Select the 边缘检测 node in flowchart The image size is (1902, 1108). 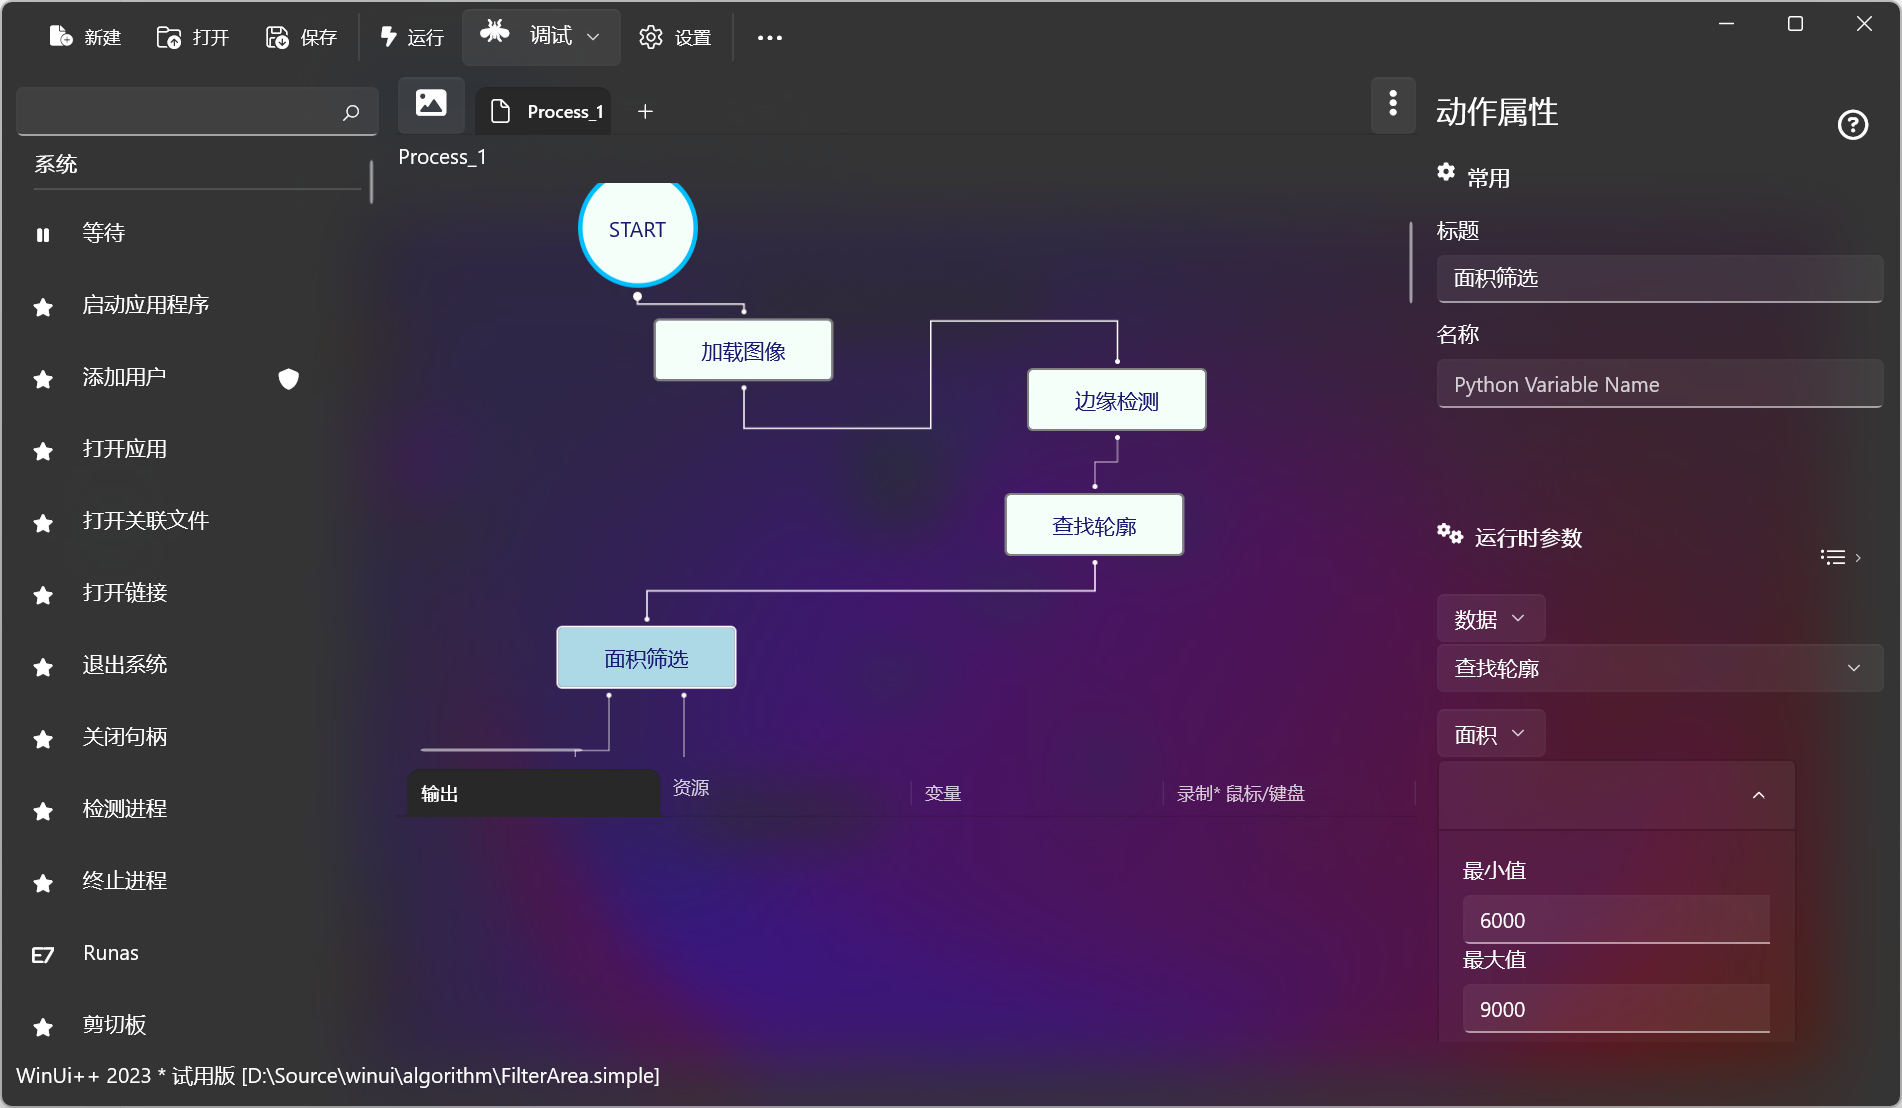coord(1116,401)
